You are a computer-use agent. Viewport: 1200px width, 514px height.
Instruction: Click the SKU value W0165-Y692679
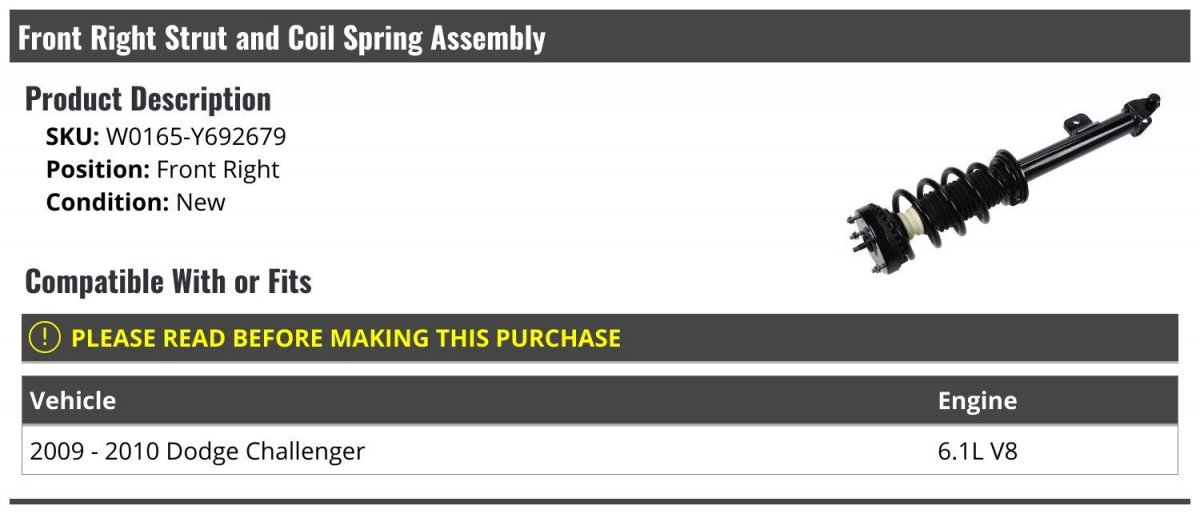[196, 137]
